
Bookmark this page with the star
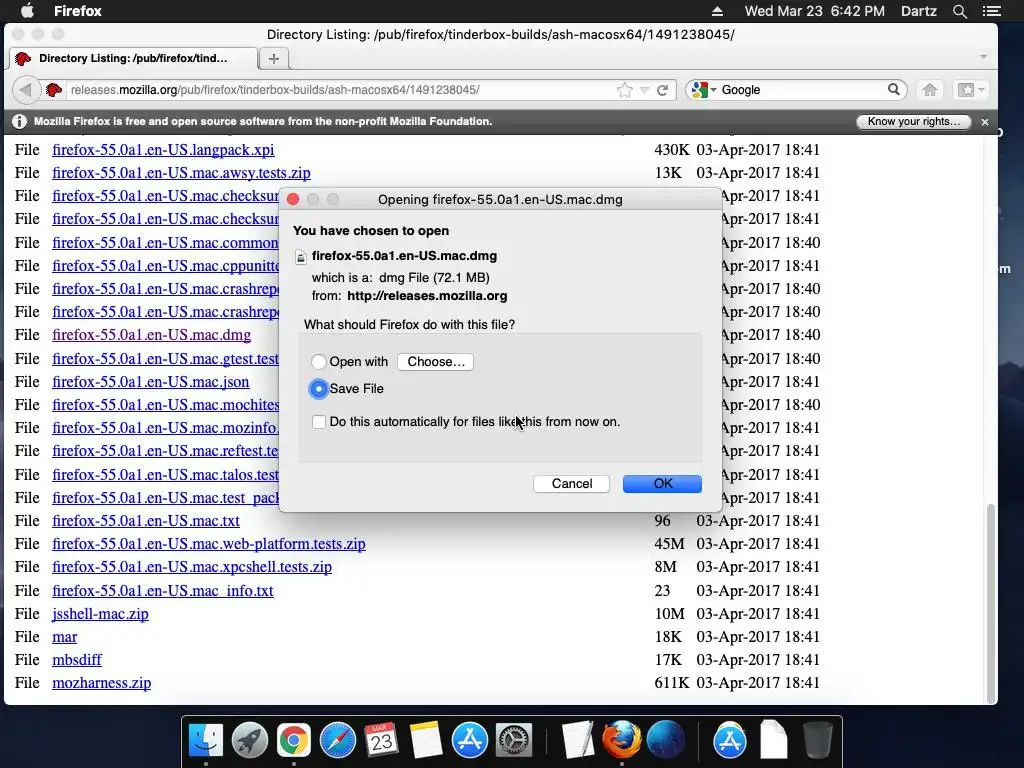(625, 89)
